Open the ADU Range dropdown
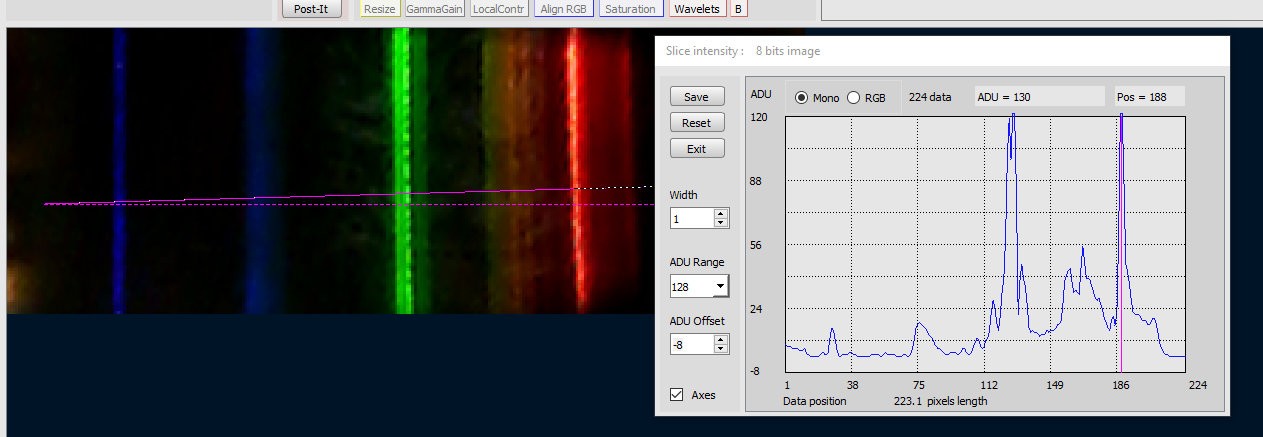 720,287
